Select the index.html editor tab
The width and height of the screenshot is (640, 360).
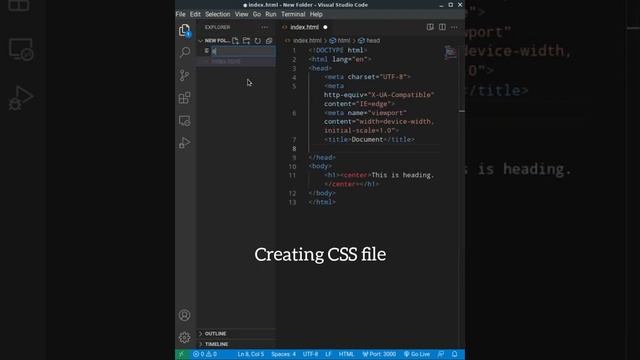304,27
